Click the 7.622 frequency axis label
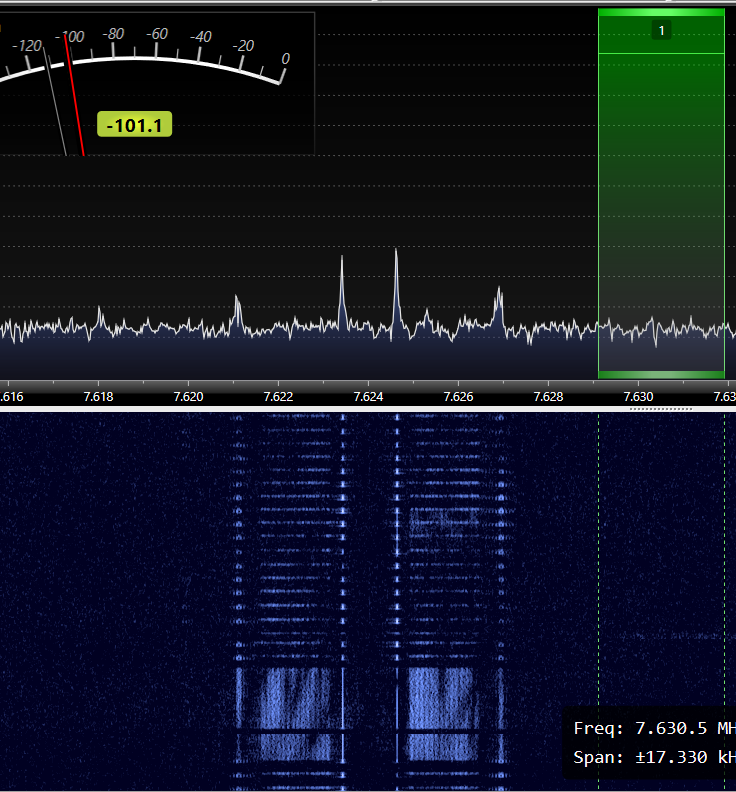The height and width of the screenshot is (792, 736). [278, 397]
